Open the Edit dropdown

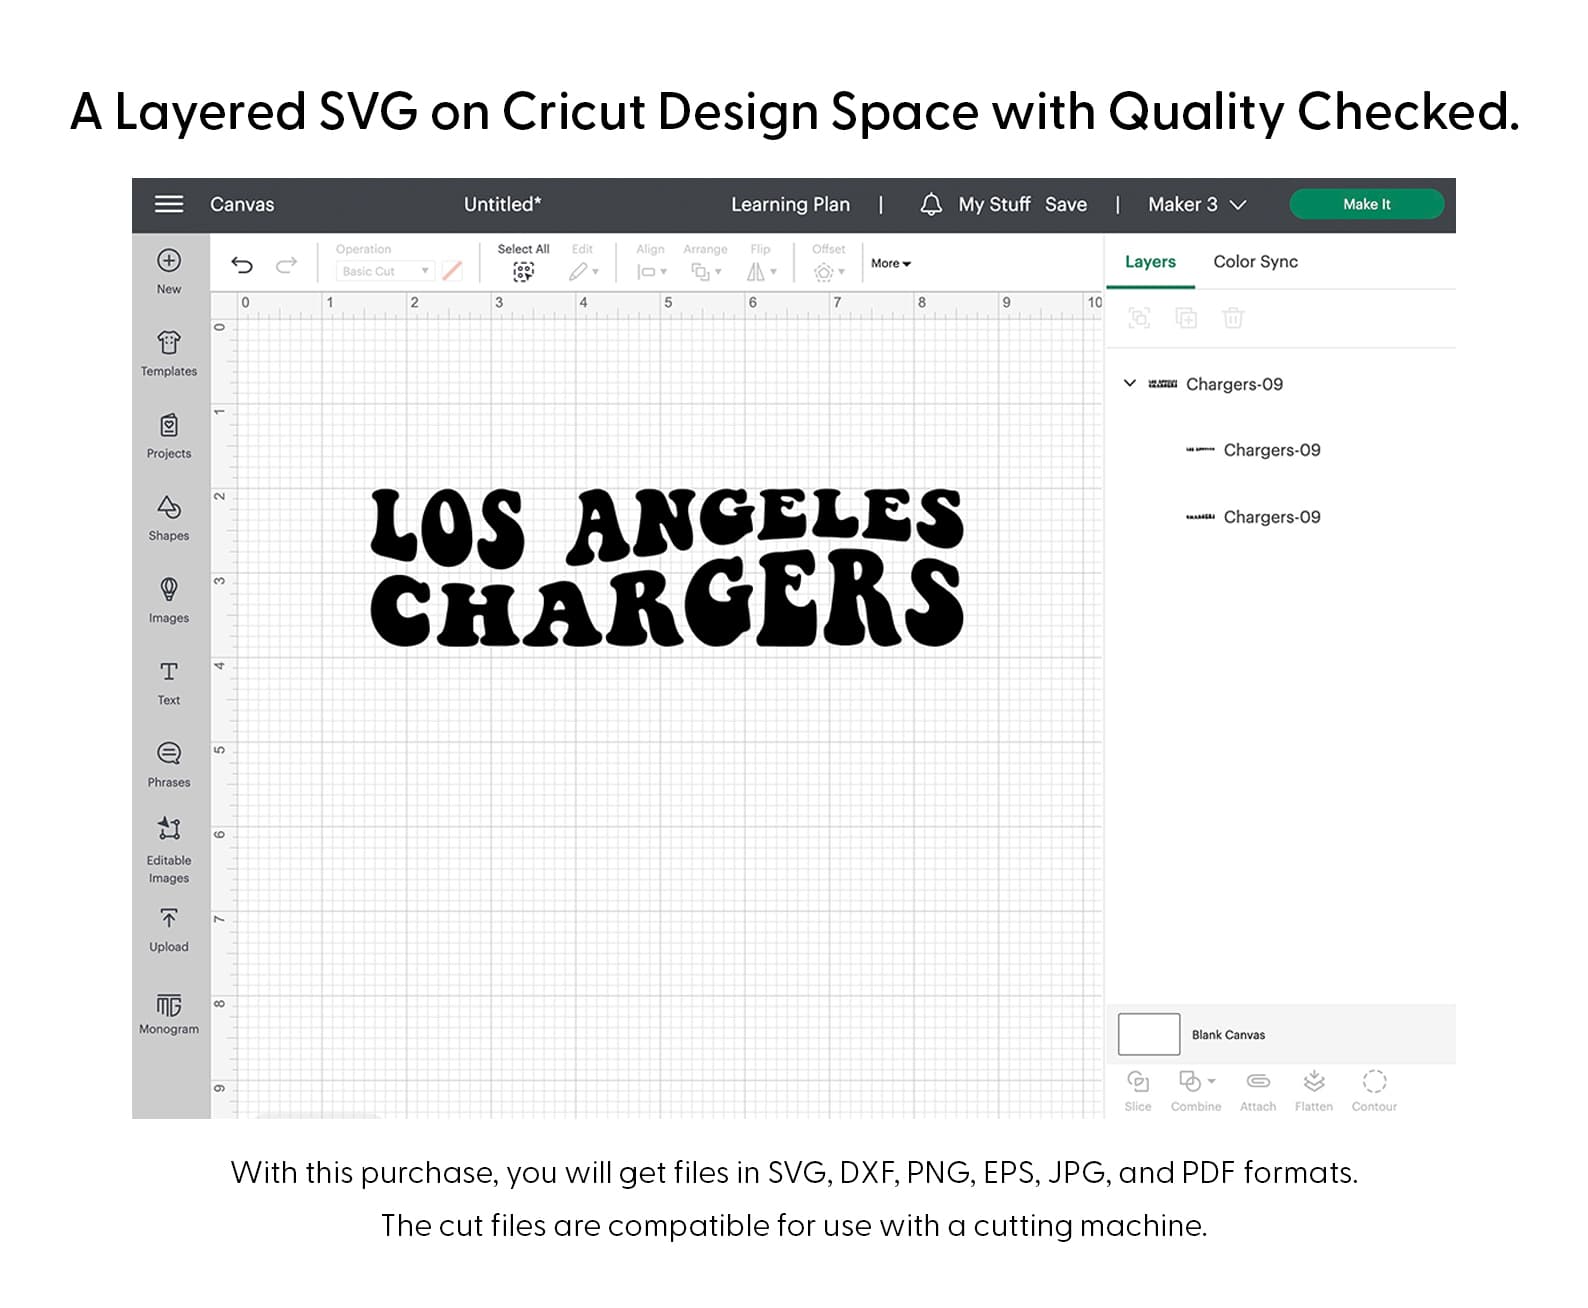click(584, 271)
